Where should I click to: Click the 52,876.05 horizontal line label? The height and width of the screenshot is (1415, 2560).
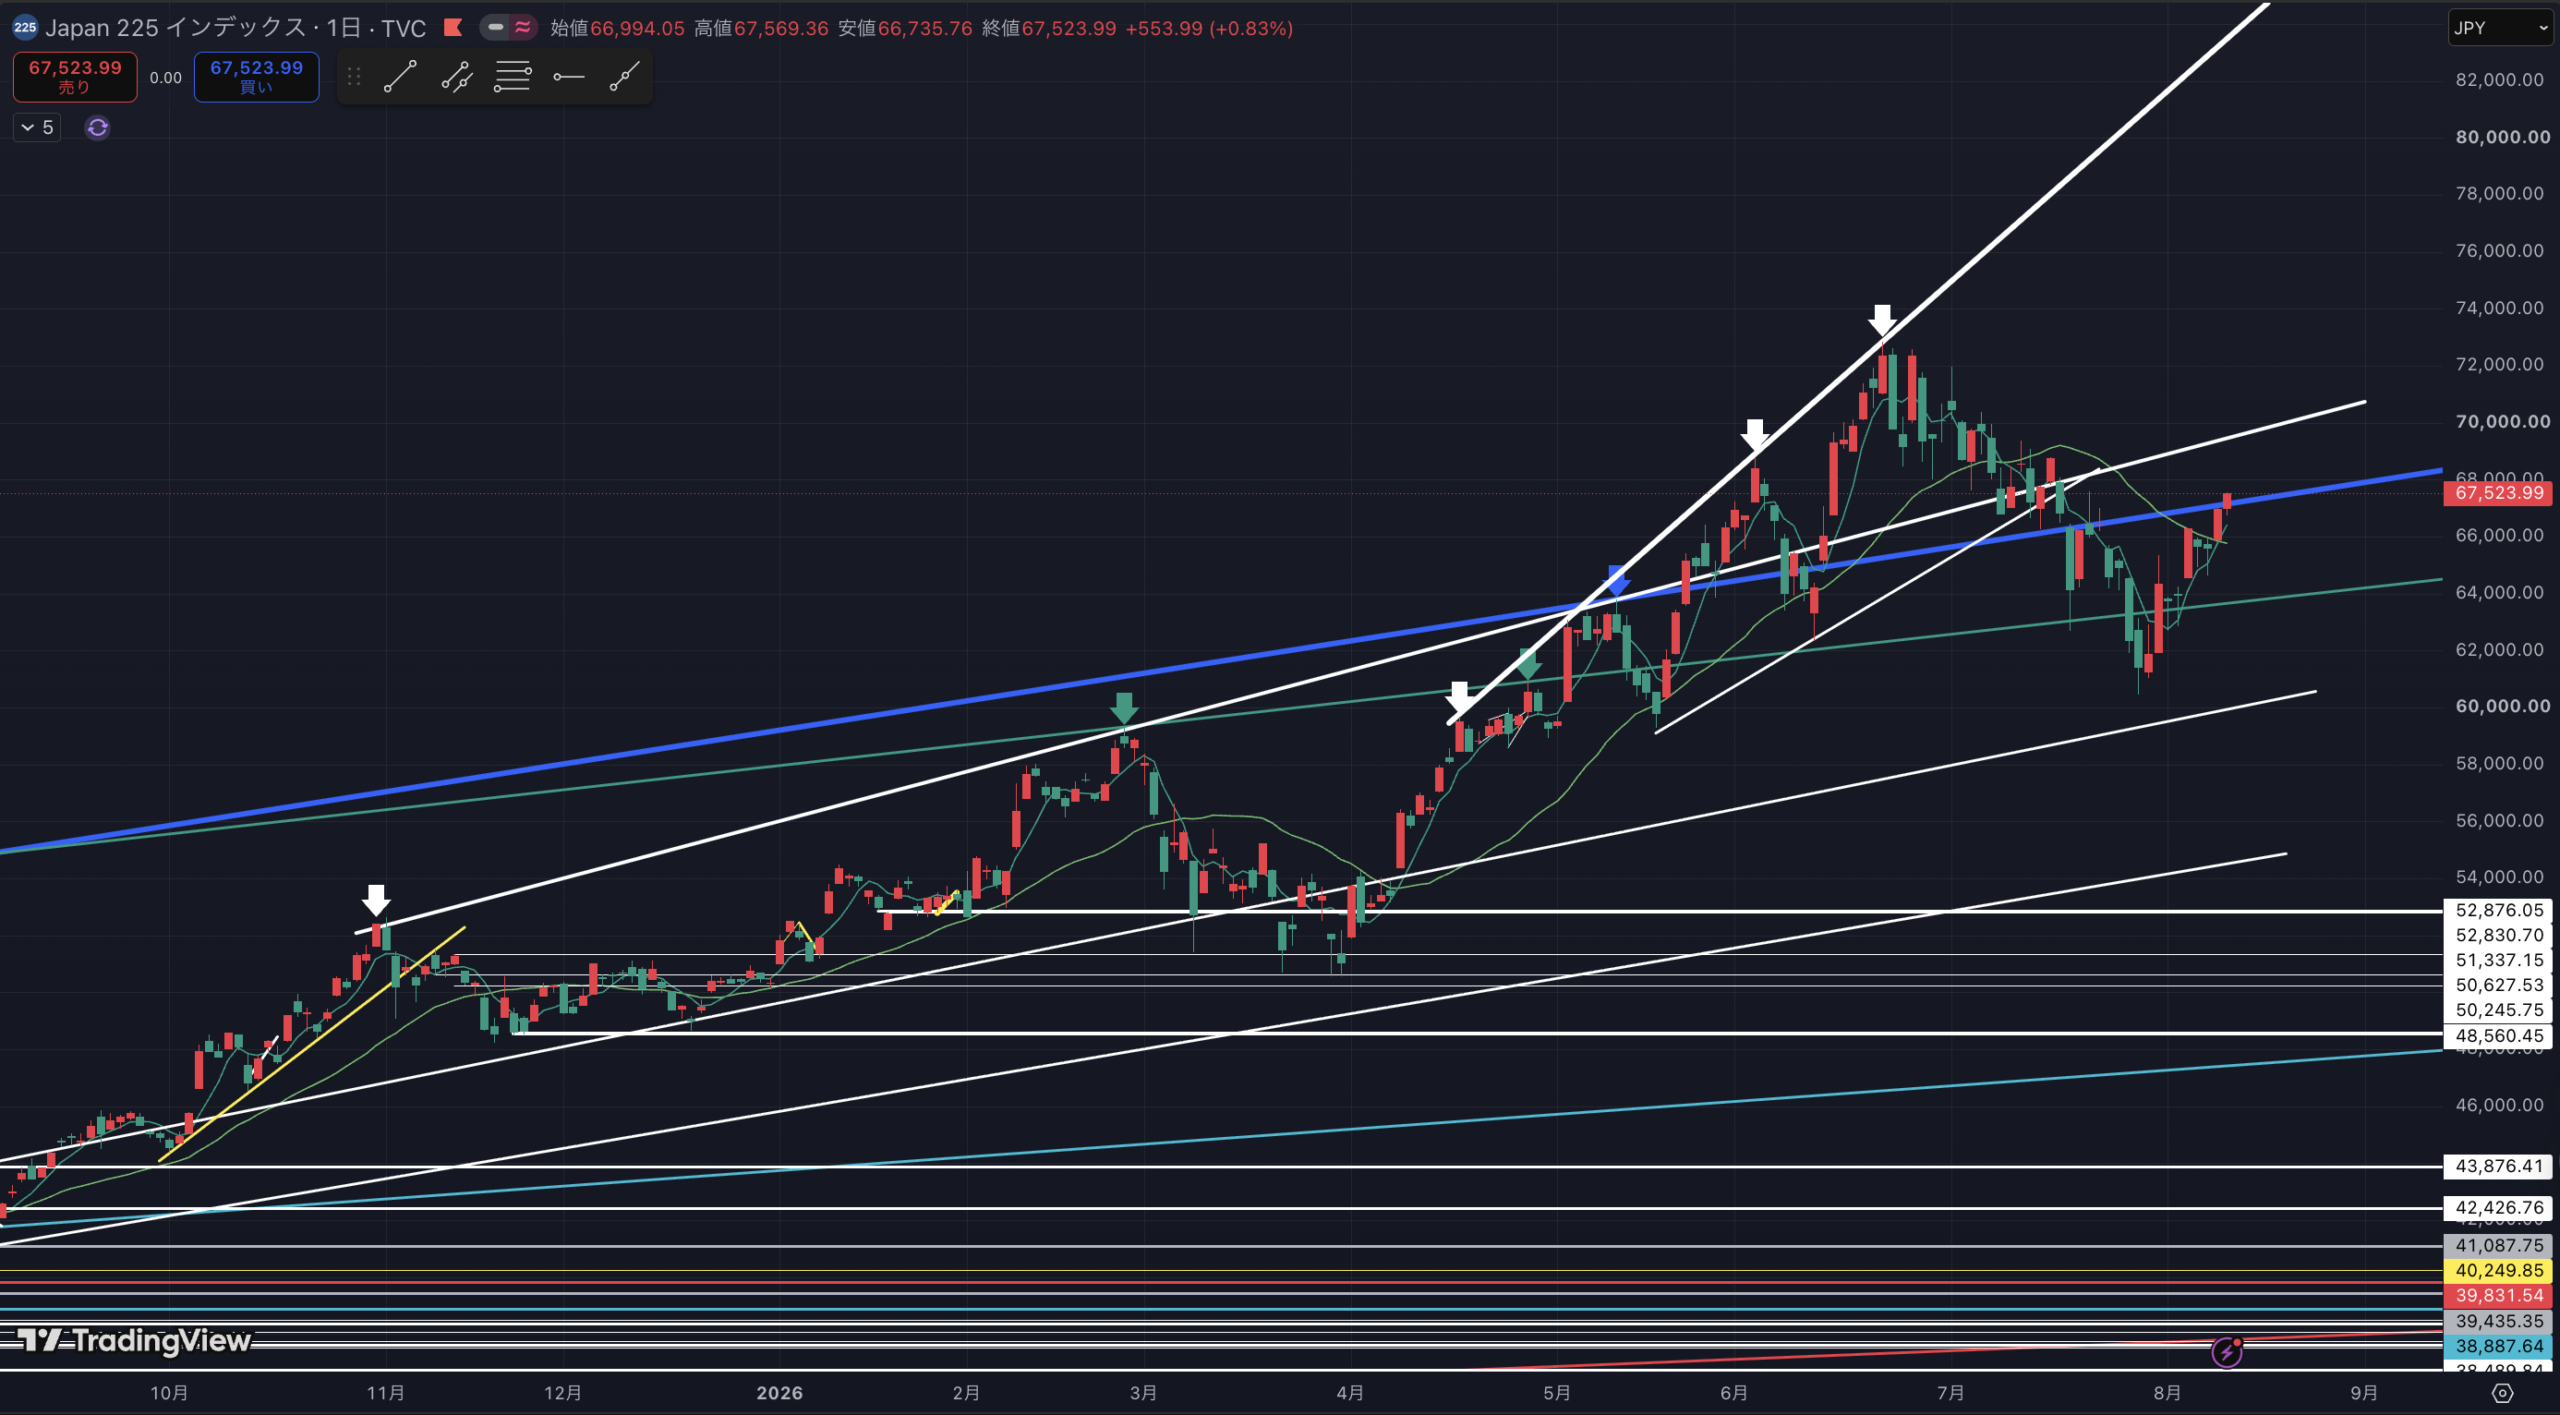[x=2499, y=910]
